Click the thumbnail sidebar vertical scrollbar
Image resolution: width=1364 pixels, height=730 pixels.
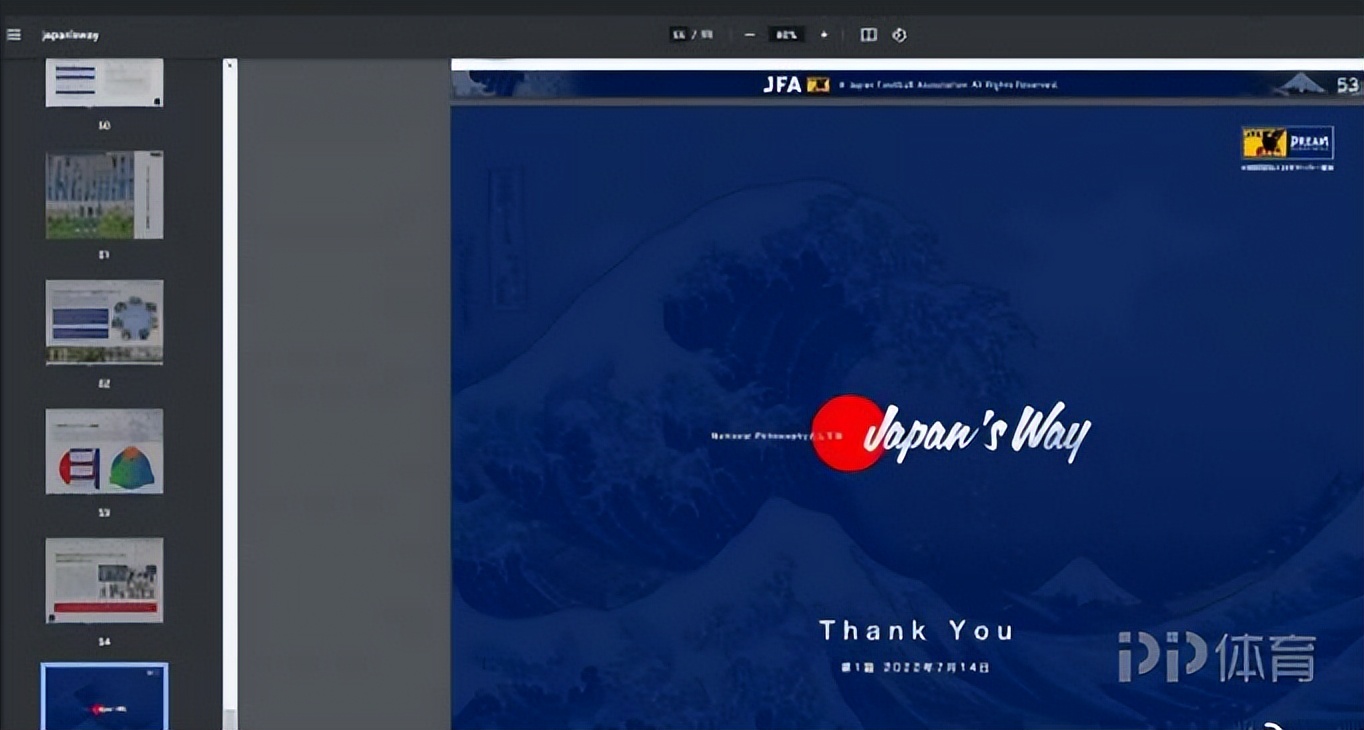click(x=230, y=394)
